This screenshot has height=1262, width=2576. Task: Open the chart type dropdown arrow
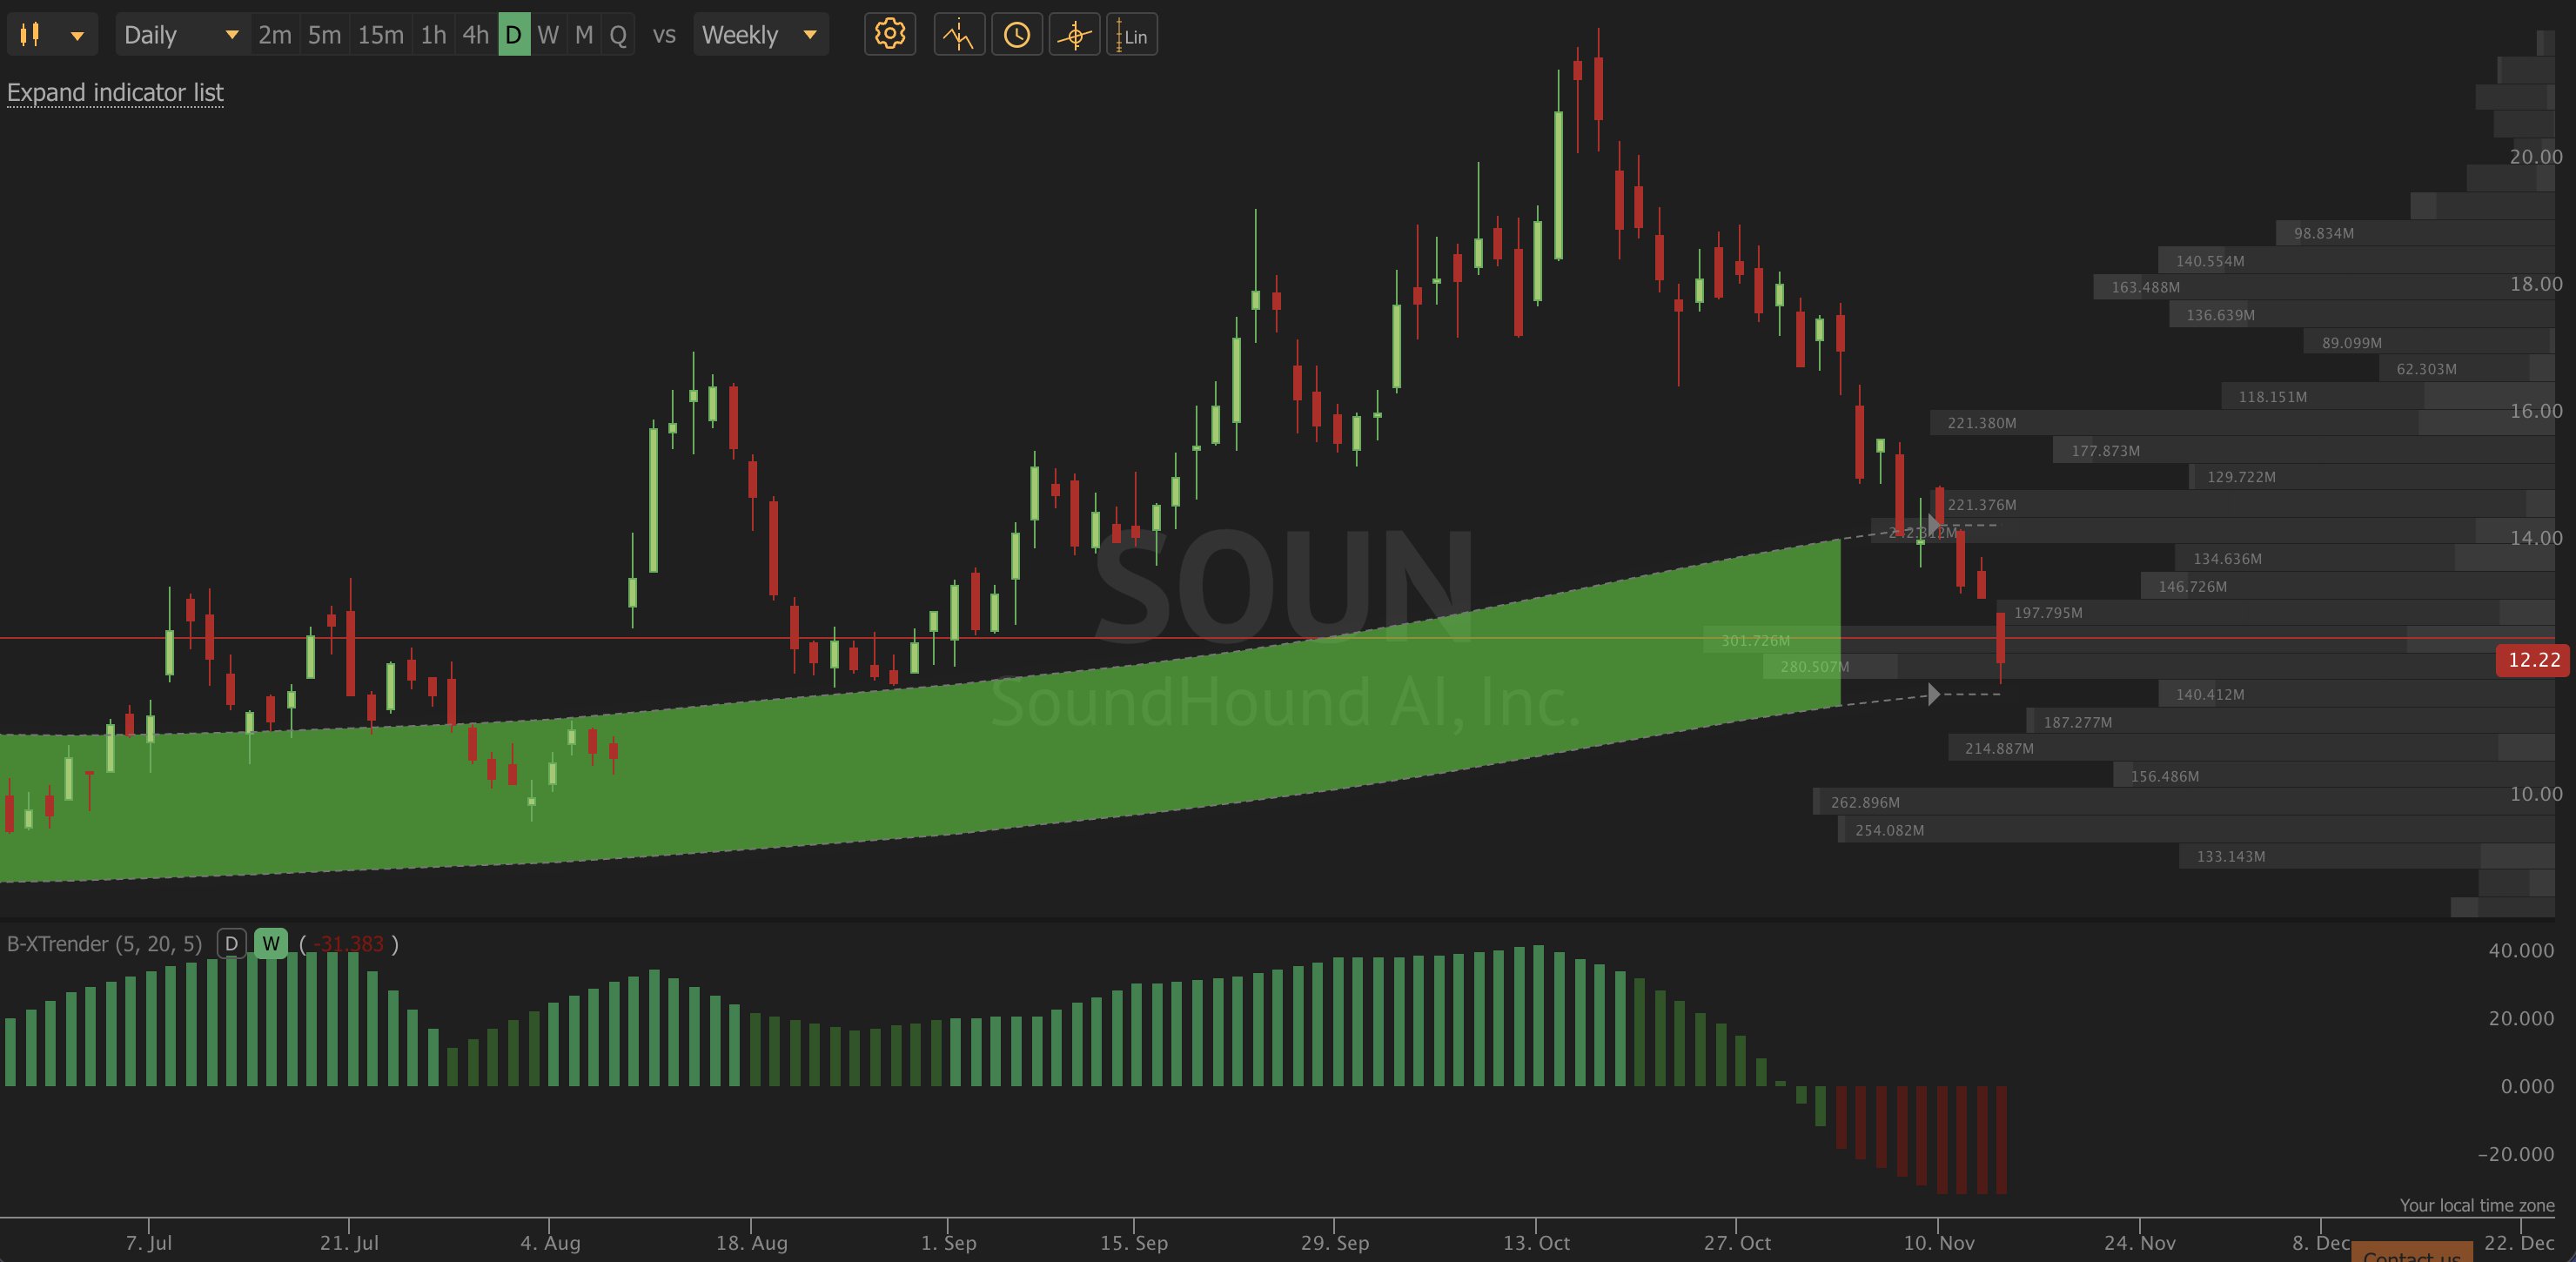(x=77, y=35)
